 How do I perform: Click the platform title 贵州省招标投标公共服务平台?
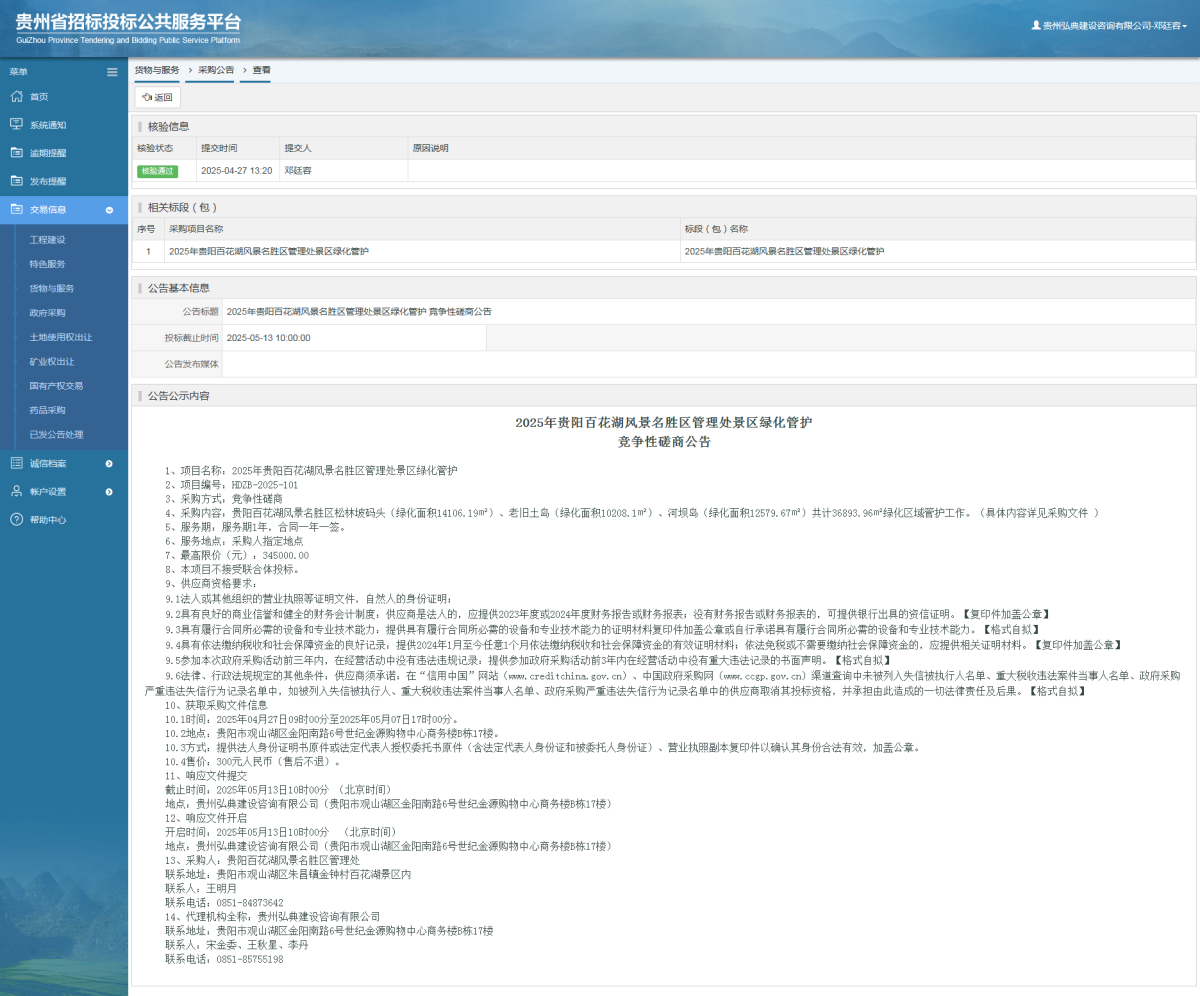pos(129,22)
